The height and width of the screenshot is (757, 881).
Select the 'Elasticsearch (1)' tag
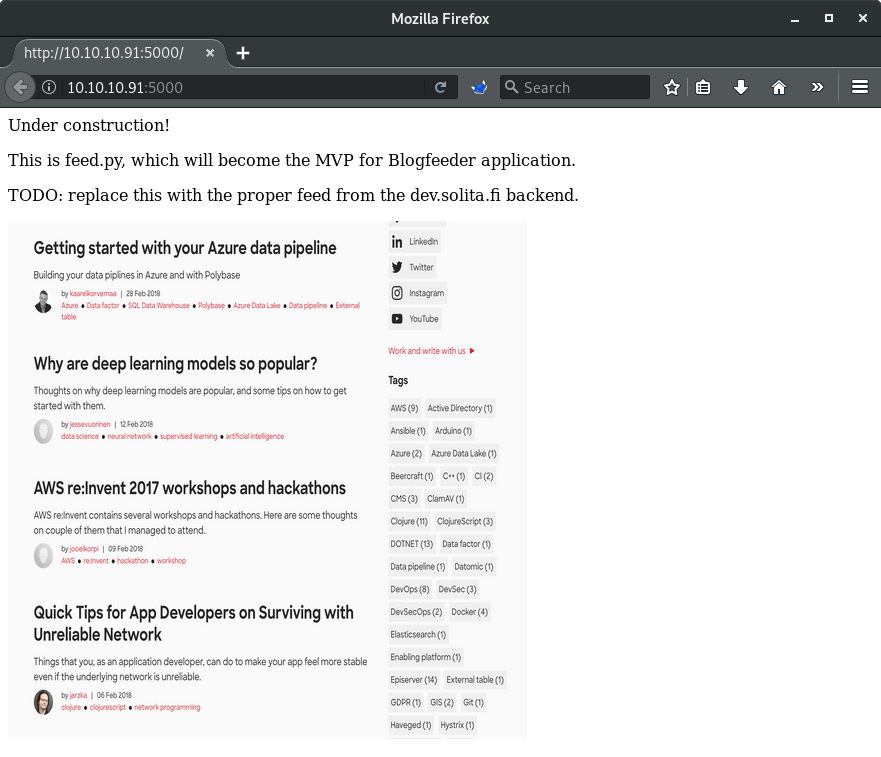pos(418,634)
